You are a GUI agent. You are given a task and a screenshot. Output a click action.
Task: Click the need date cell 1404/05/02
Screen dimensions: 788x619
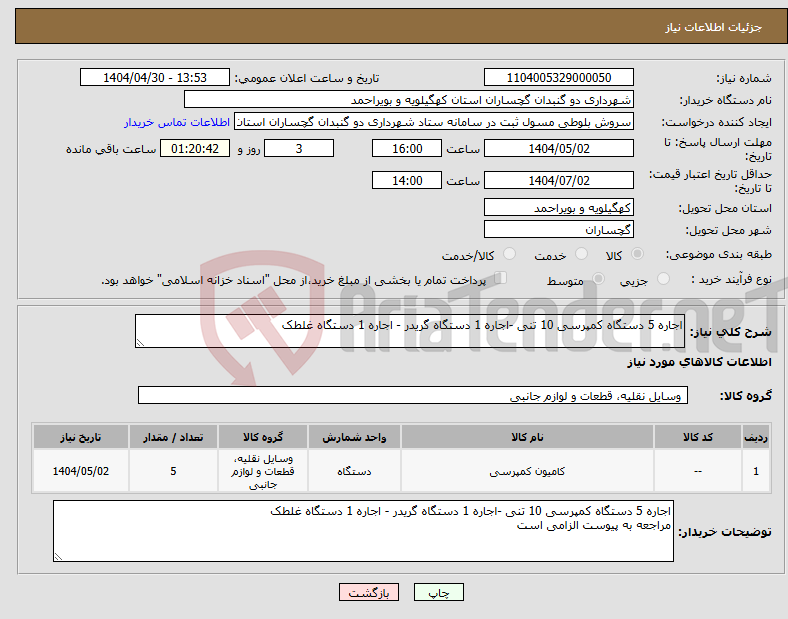coord(81,471)
